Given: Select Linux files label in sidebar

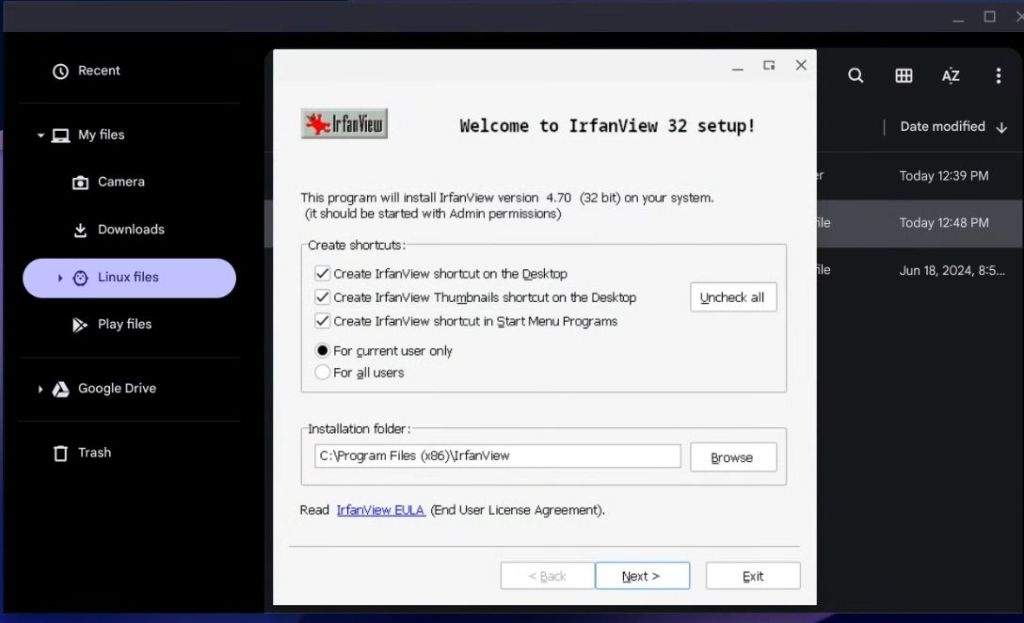Looking at the screenshot, I should point(128,277).
